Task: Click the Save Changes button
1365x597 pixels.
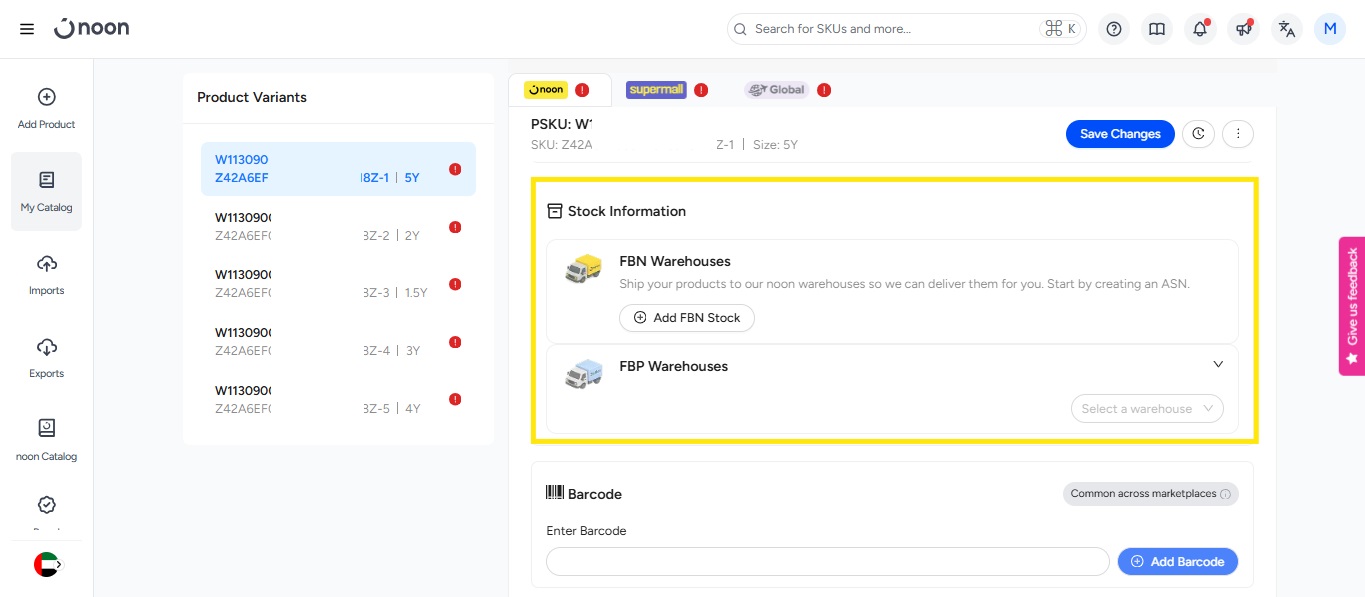Action: coord(1119,134)
